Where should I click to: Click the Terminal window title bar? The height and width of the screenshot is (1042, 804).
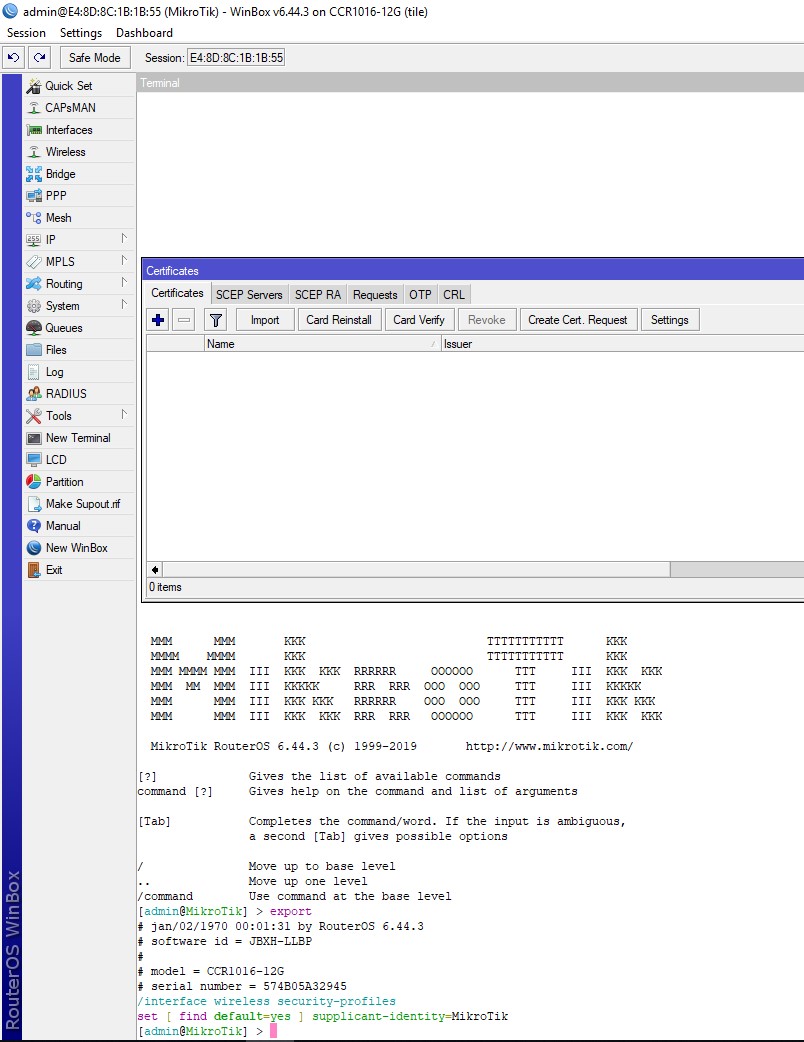(470, 83)
